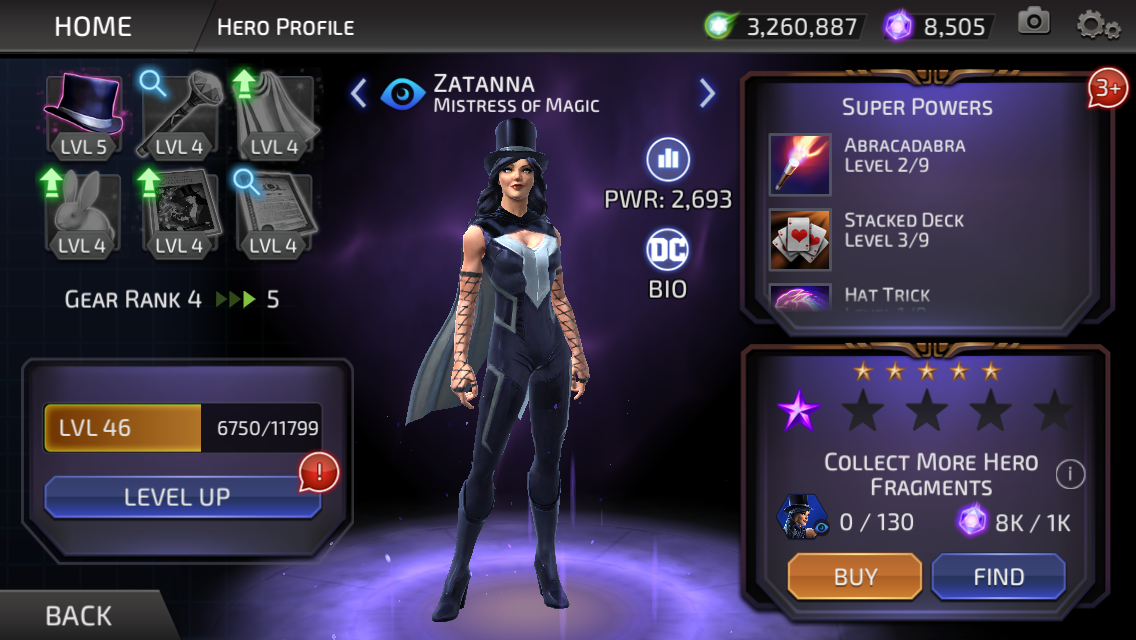
Task: Select the magazine gear slot
Action: (179, 213)
